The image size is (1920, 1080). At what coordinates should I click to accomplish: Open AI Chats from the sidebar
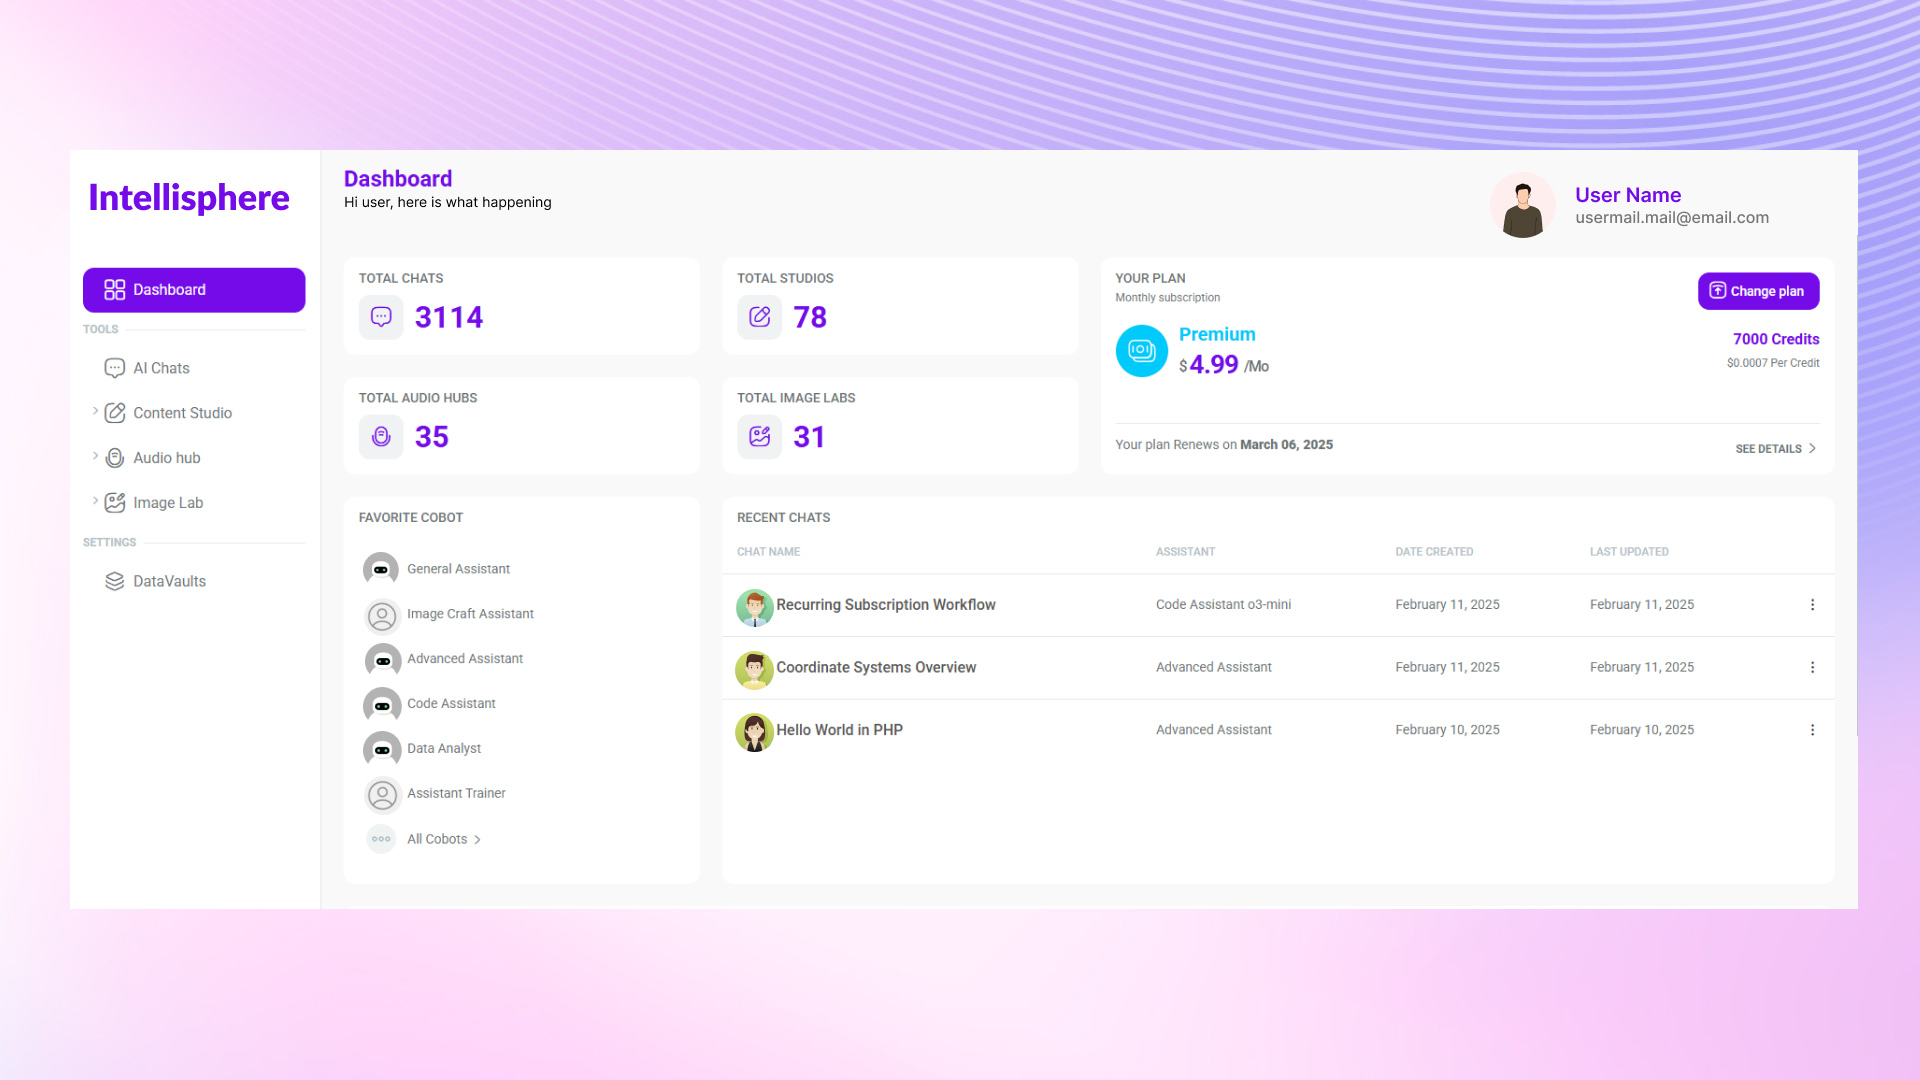(161, 368)
